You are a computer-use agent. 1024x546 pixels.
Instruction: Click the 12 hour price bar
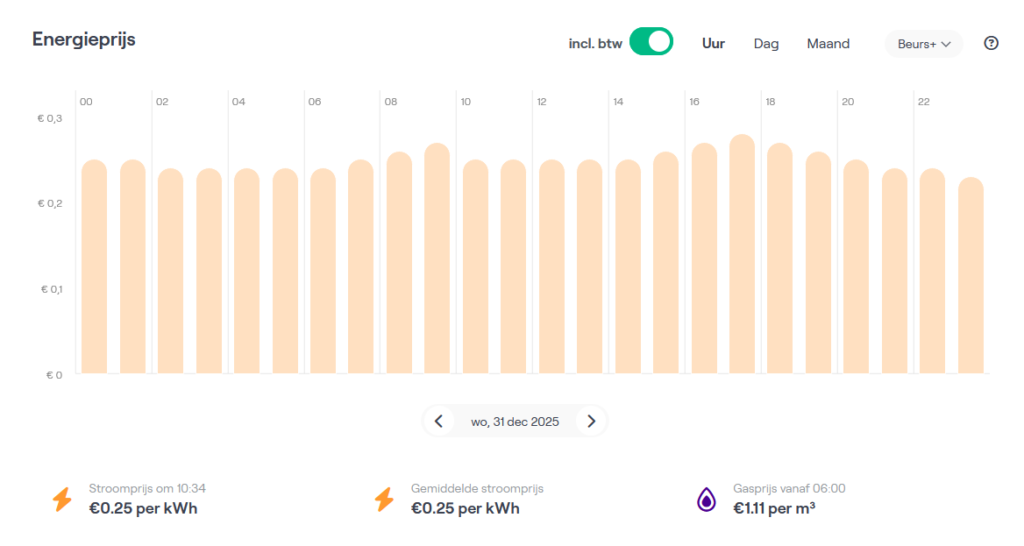552,268
